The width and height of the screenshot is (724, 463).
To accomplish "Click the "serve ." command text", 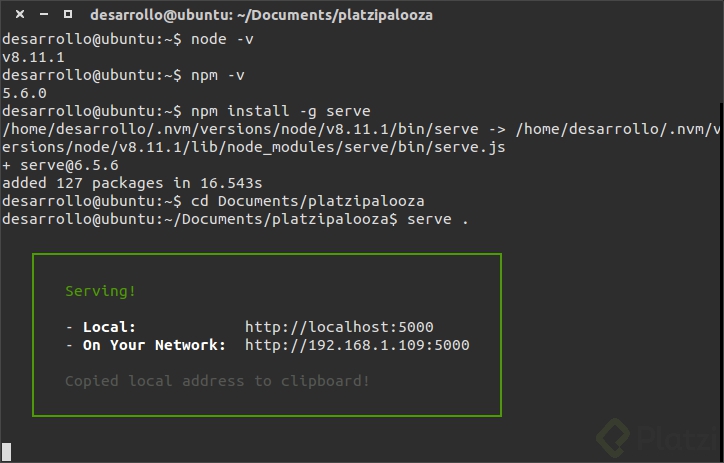I will (x=438, y=219).
